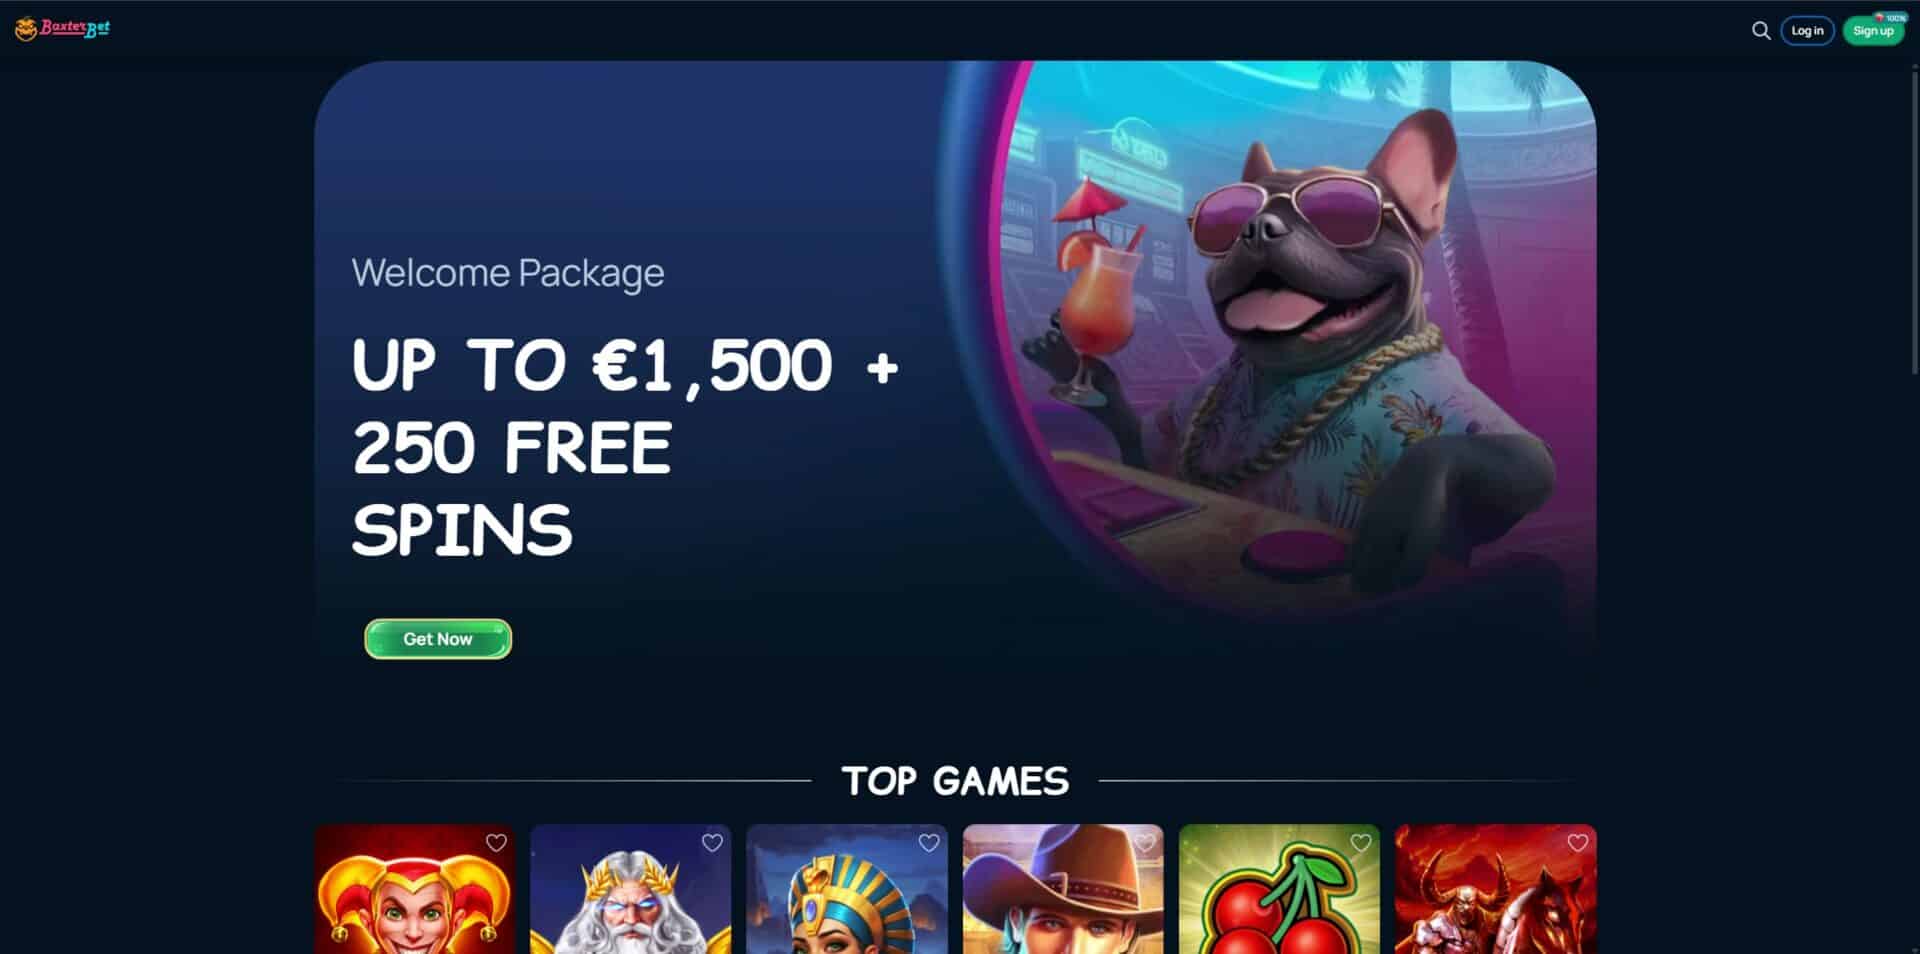The image size is (1920, 954).
Task: Open the jester slot game thumbnail
Action: [415, 889]
